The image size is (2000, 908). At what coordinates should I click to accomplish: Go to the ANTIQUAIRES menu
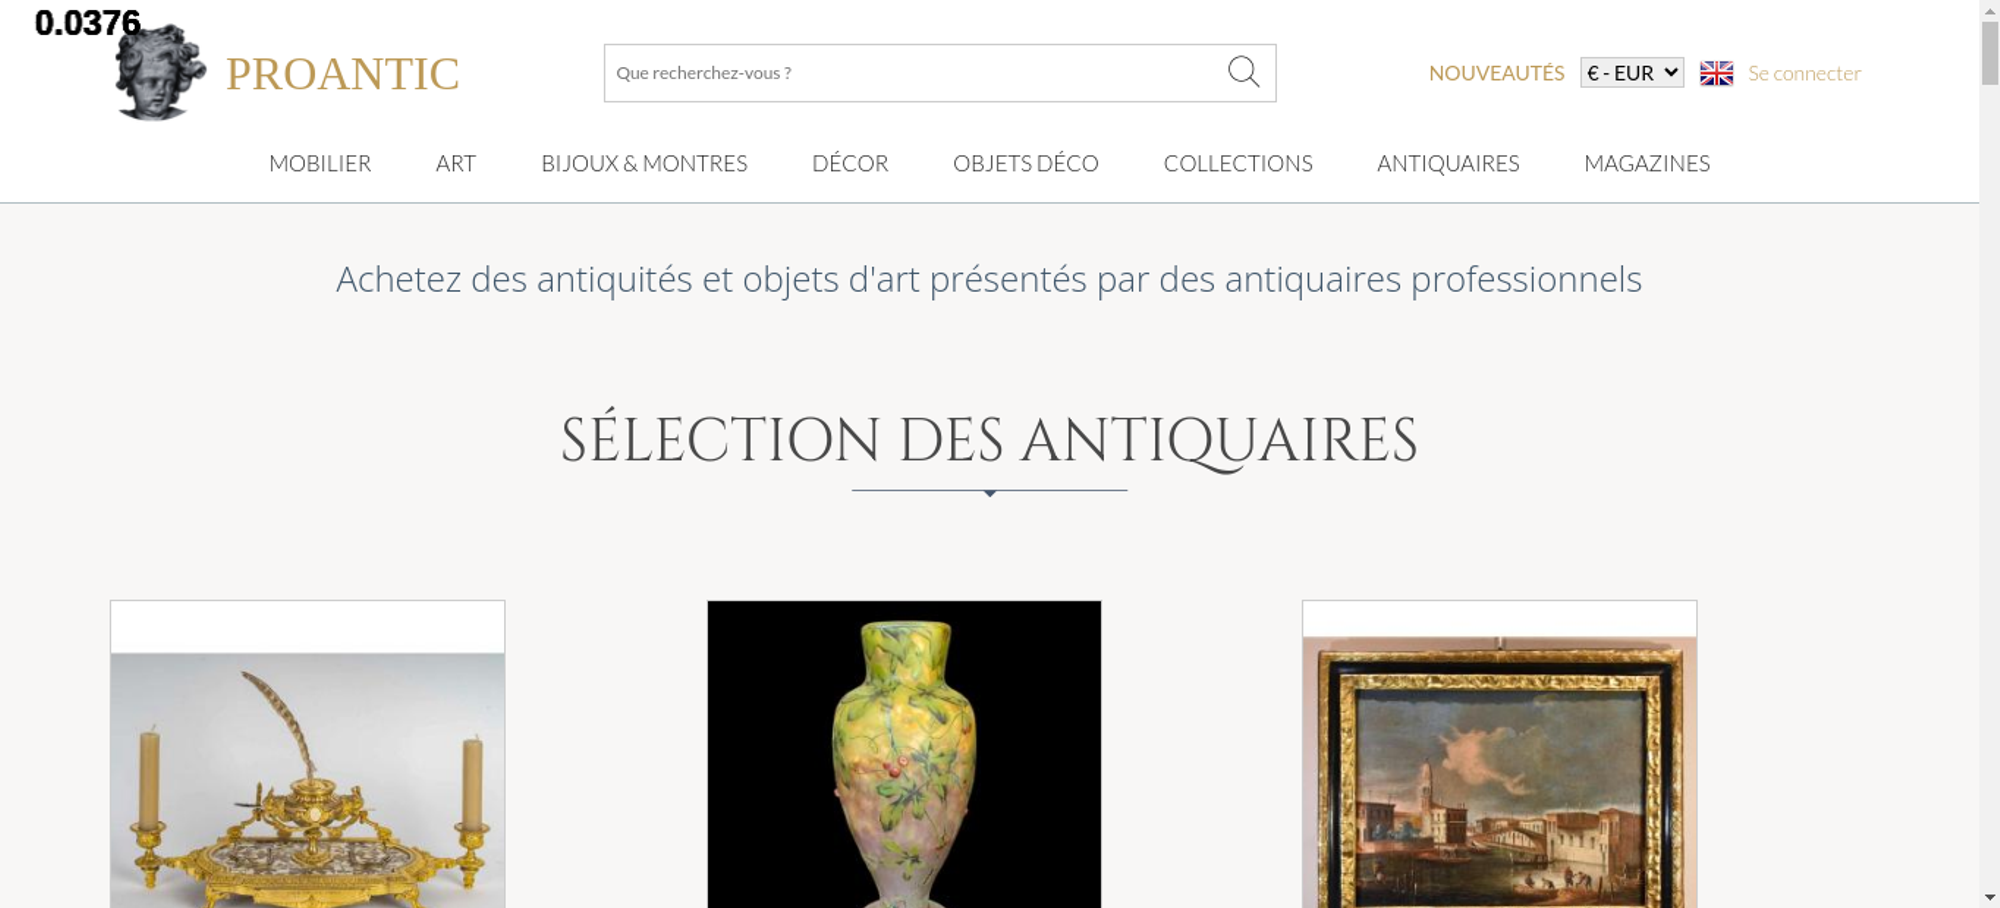click(x=1448, y=163)
